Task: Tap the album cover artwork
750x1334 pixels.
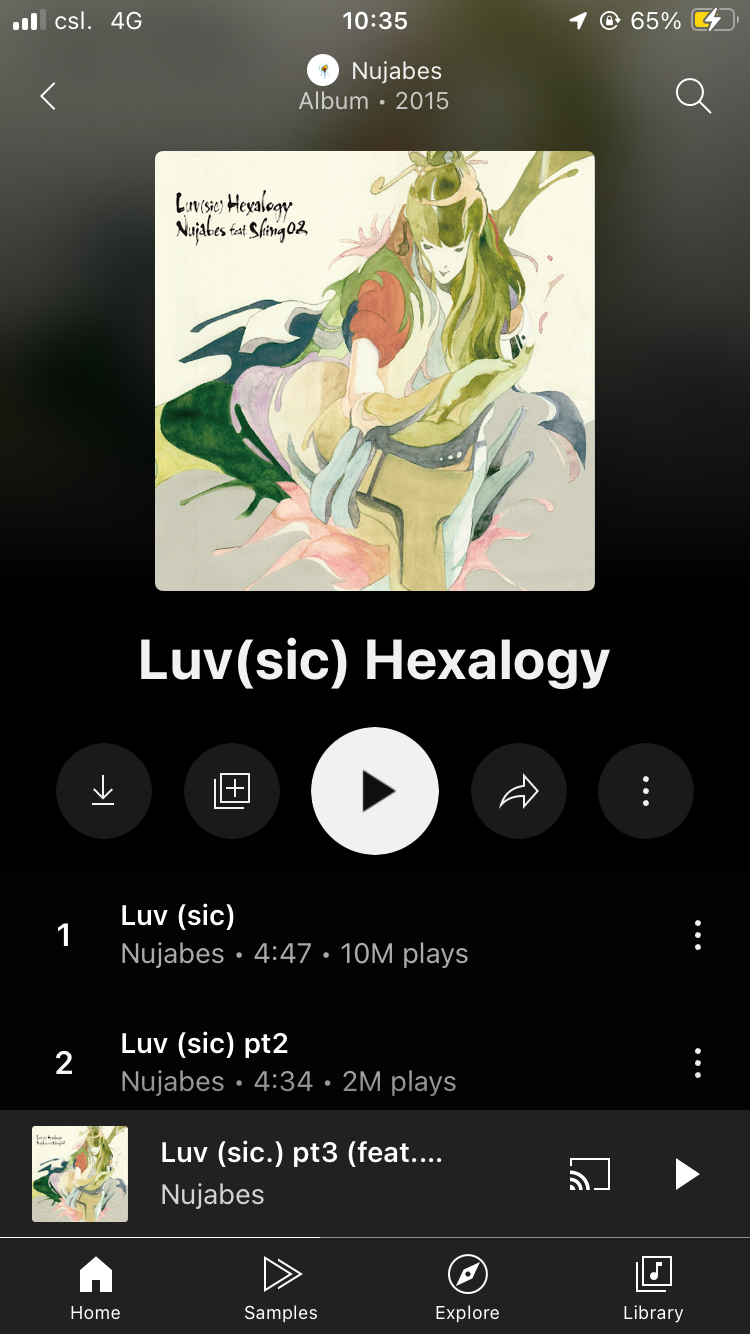Action: (375, 371)
